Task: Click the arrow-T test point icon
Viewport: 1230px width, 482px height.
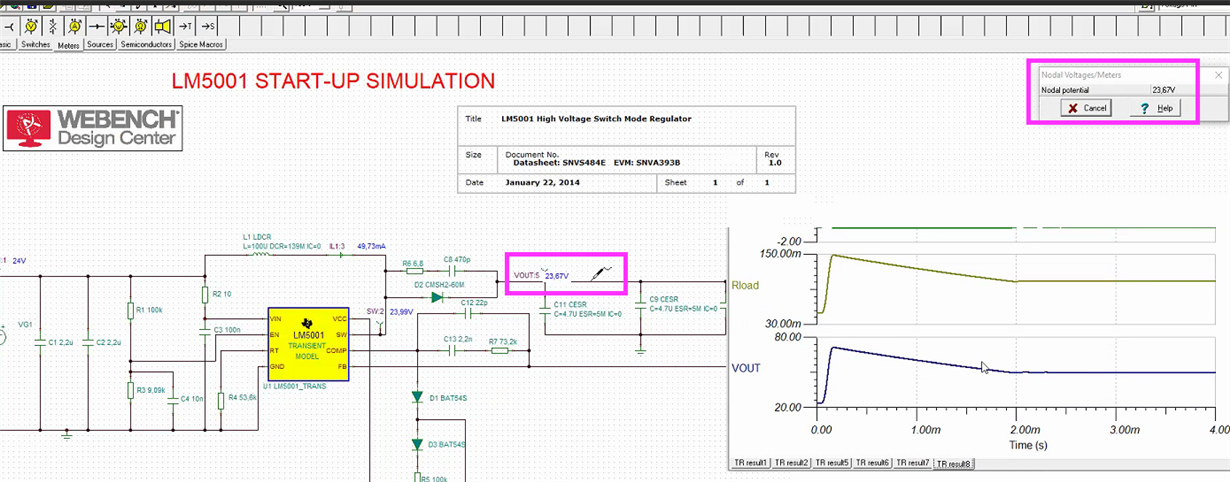Action: coord(185,25)
